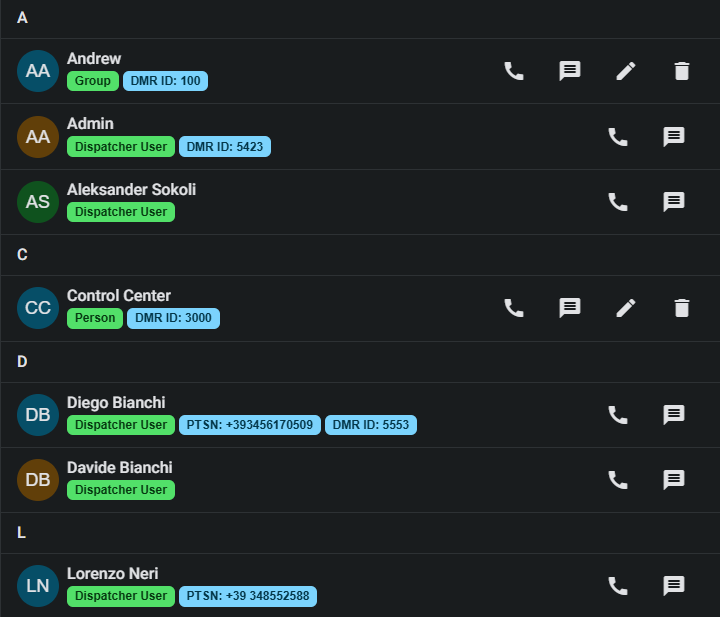Call the Andrew group contact
Viewport: 720px width, 617px height.
pos(514,71)
